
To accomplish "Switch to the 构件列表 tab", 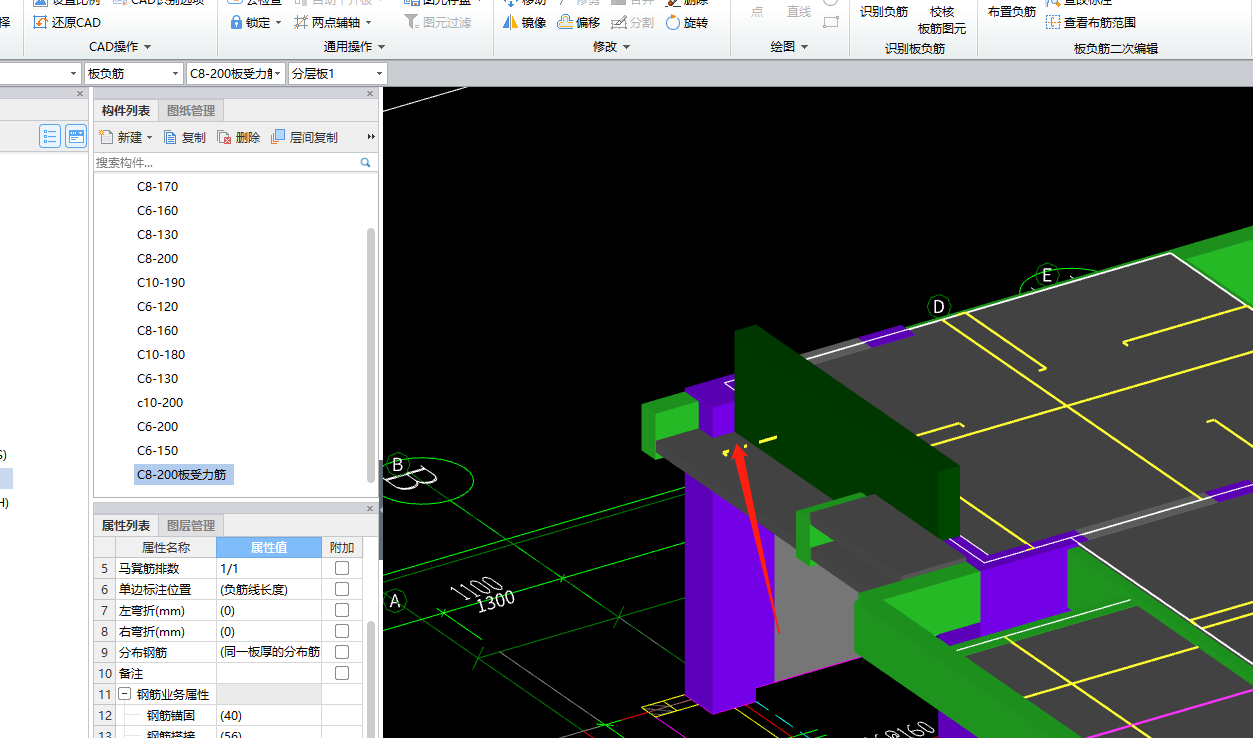I will coord(126,111).
